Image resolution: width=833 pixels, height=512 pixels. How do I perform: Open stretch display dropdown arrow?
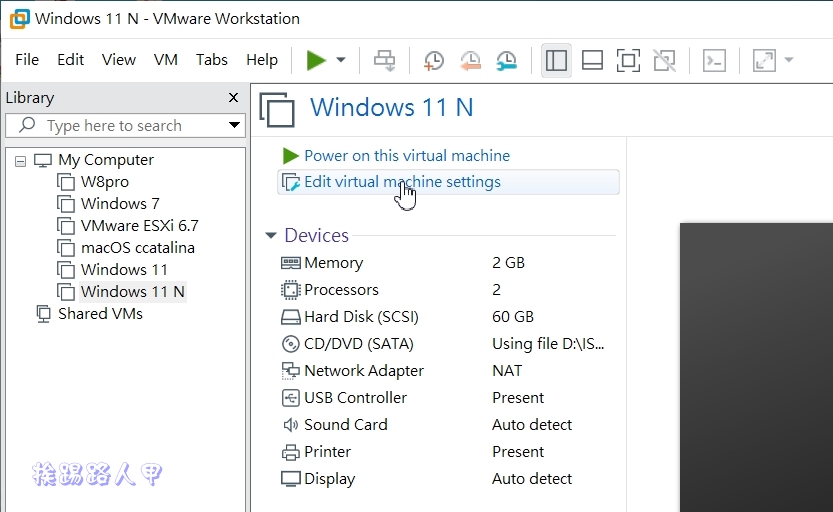789,60
